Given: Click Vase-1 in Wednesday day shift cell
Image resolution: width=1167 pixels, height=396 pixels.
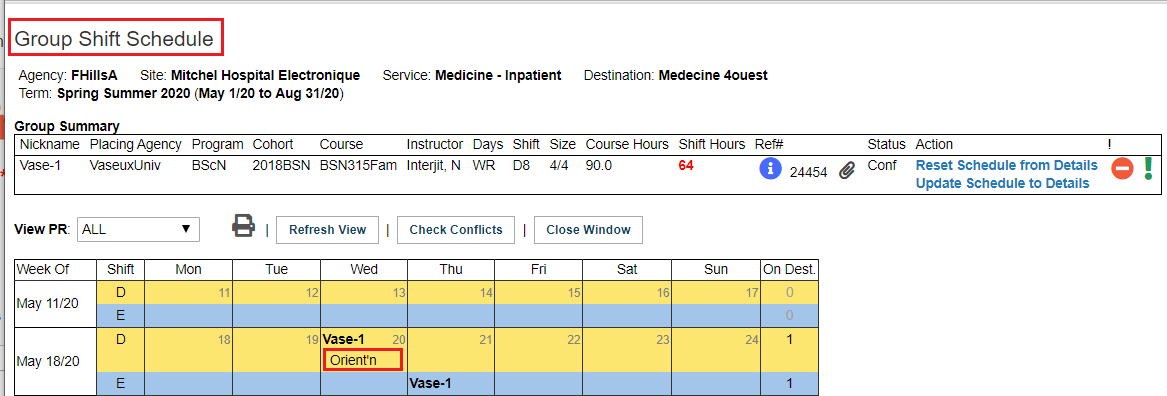Looking at the screenshot, I should [x=343, y=339].
